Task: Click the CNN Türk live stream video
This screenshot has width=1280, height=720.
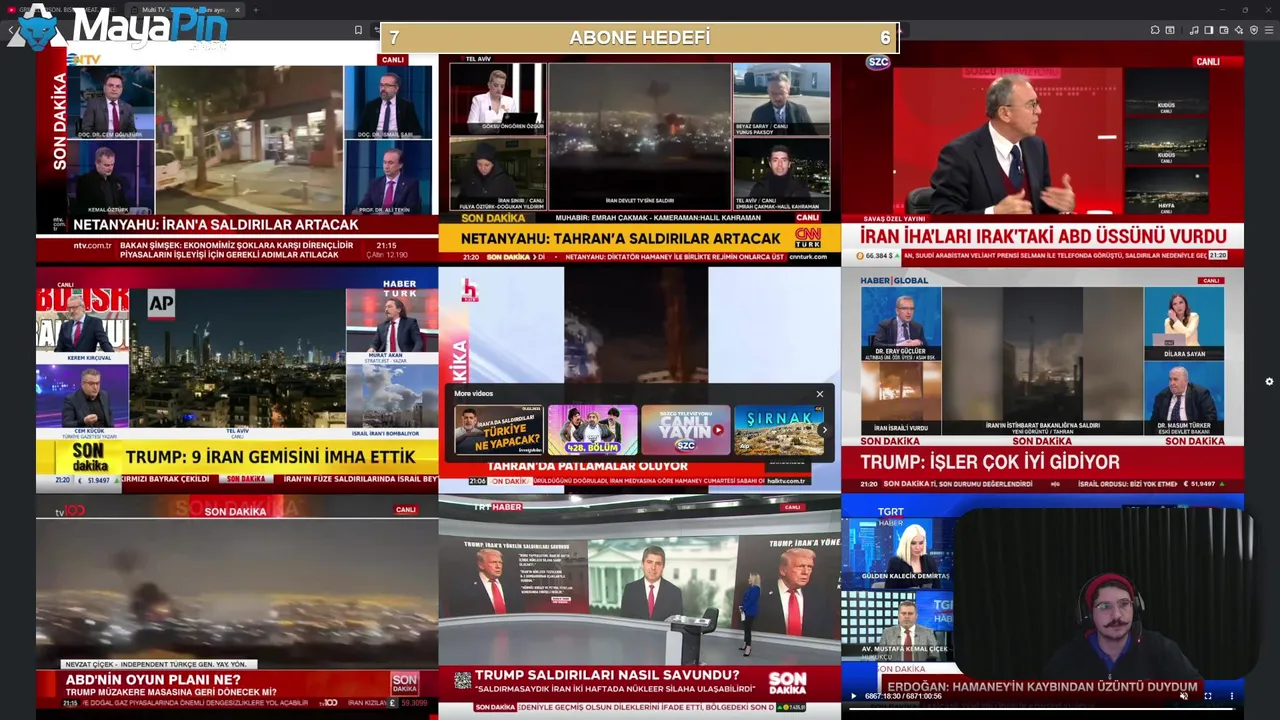Action: point(639,158)
